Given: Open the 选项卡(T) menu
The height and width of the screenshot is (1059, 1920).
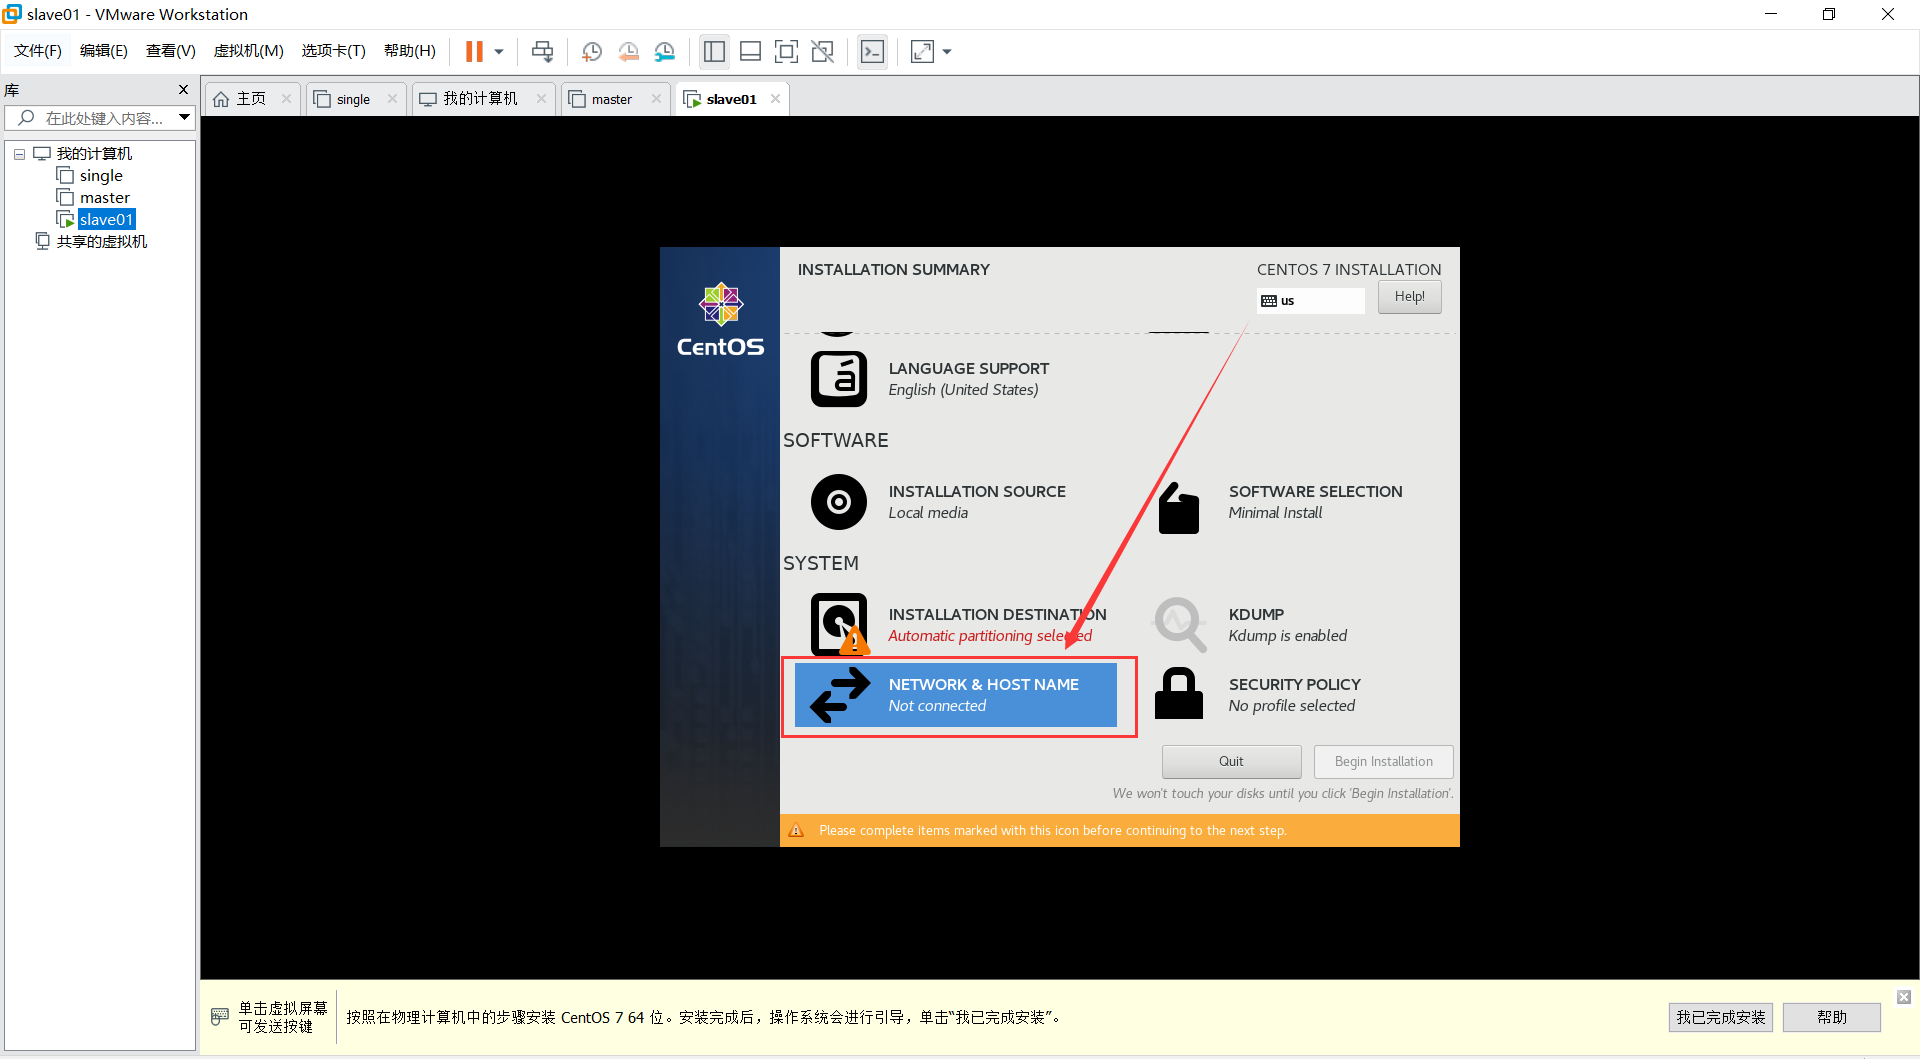Looking at the screenshot, I should tap(333, 51).
